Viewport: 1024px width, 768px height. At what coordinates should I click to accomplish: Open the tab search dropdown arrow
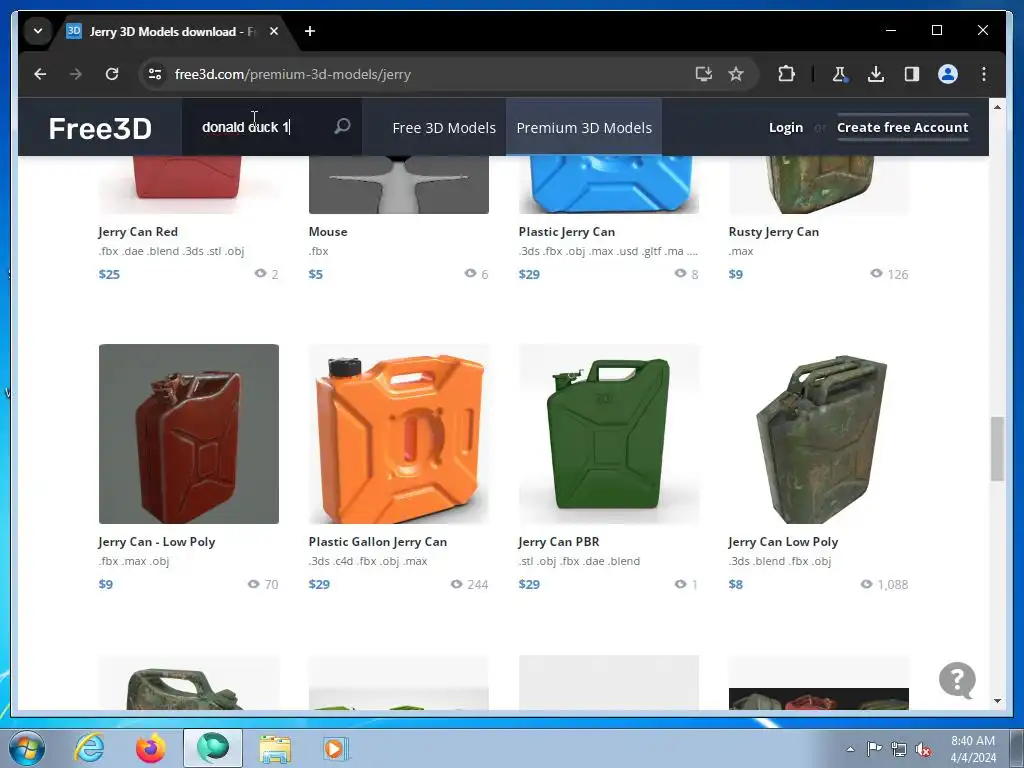(x=38, y=31)
